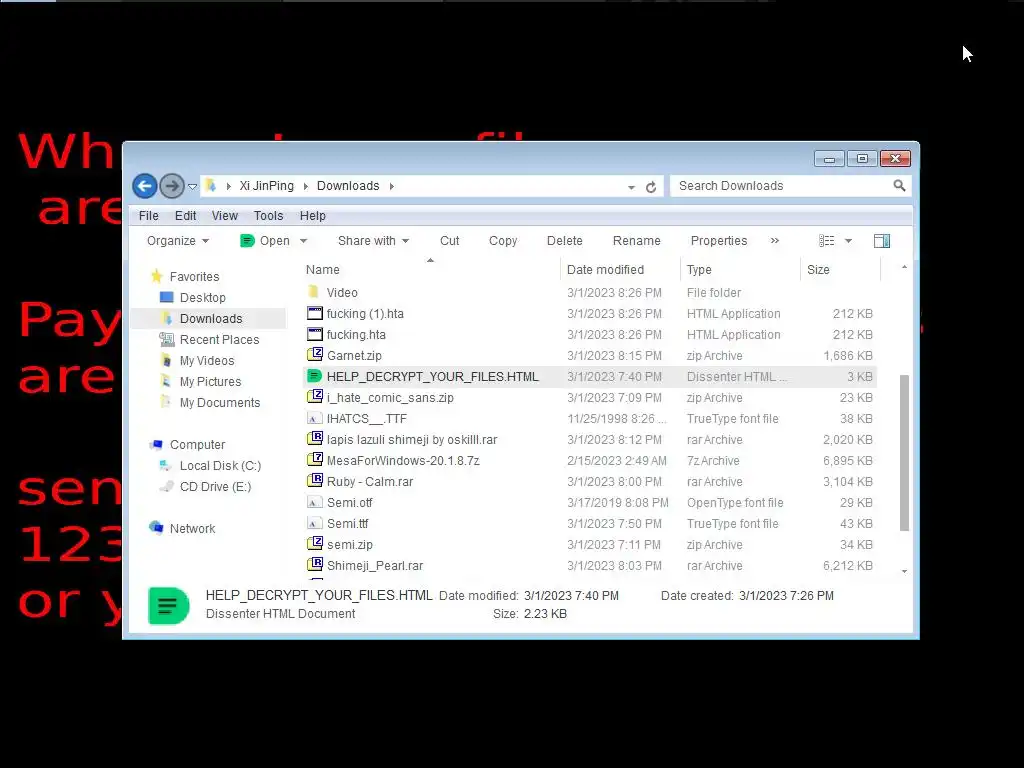
Task: Click the Open toolbar button
Action: pyautogui.click(x=265, y=241)
